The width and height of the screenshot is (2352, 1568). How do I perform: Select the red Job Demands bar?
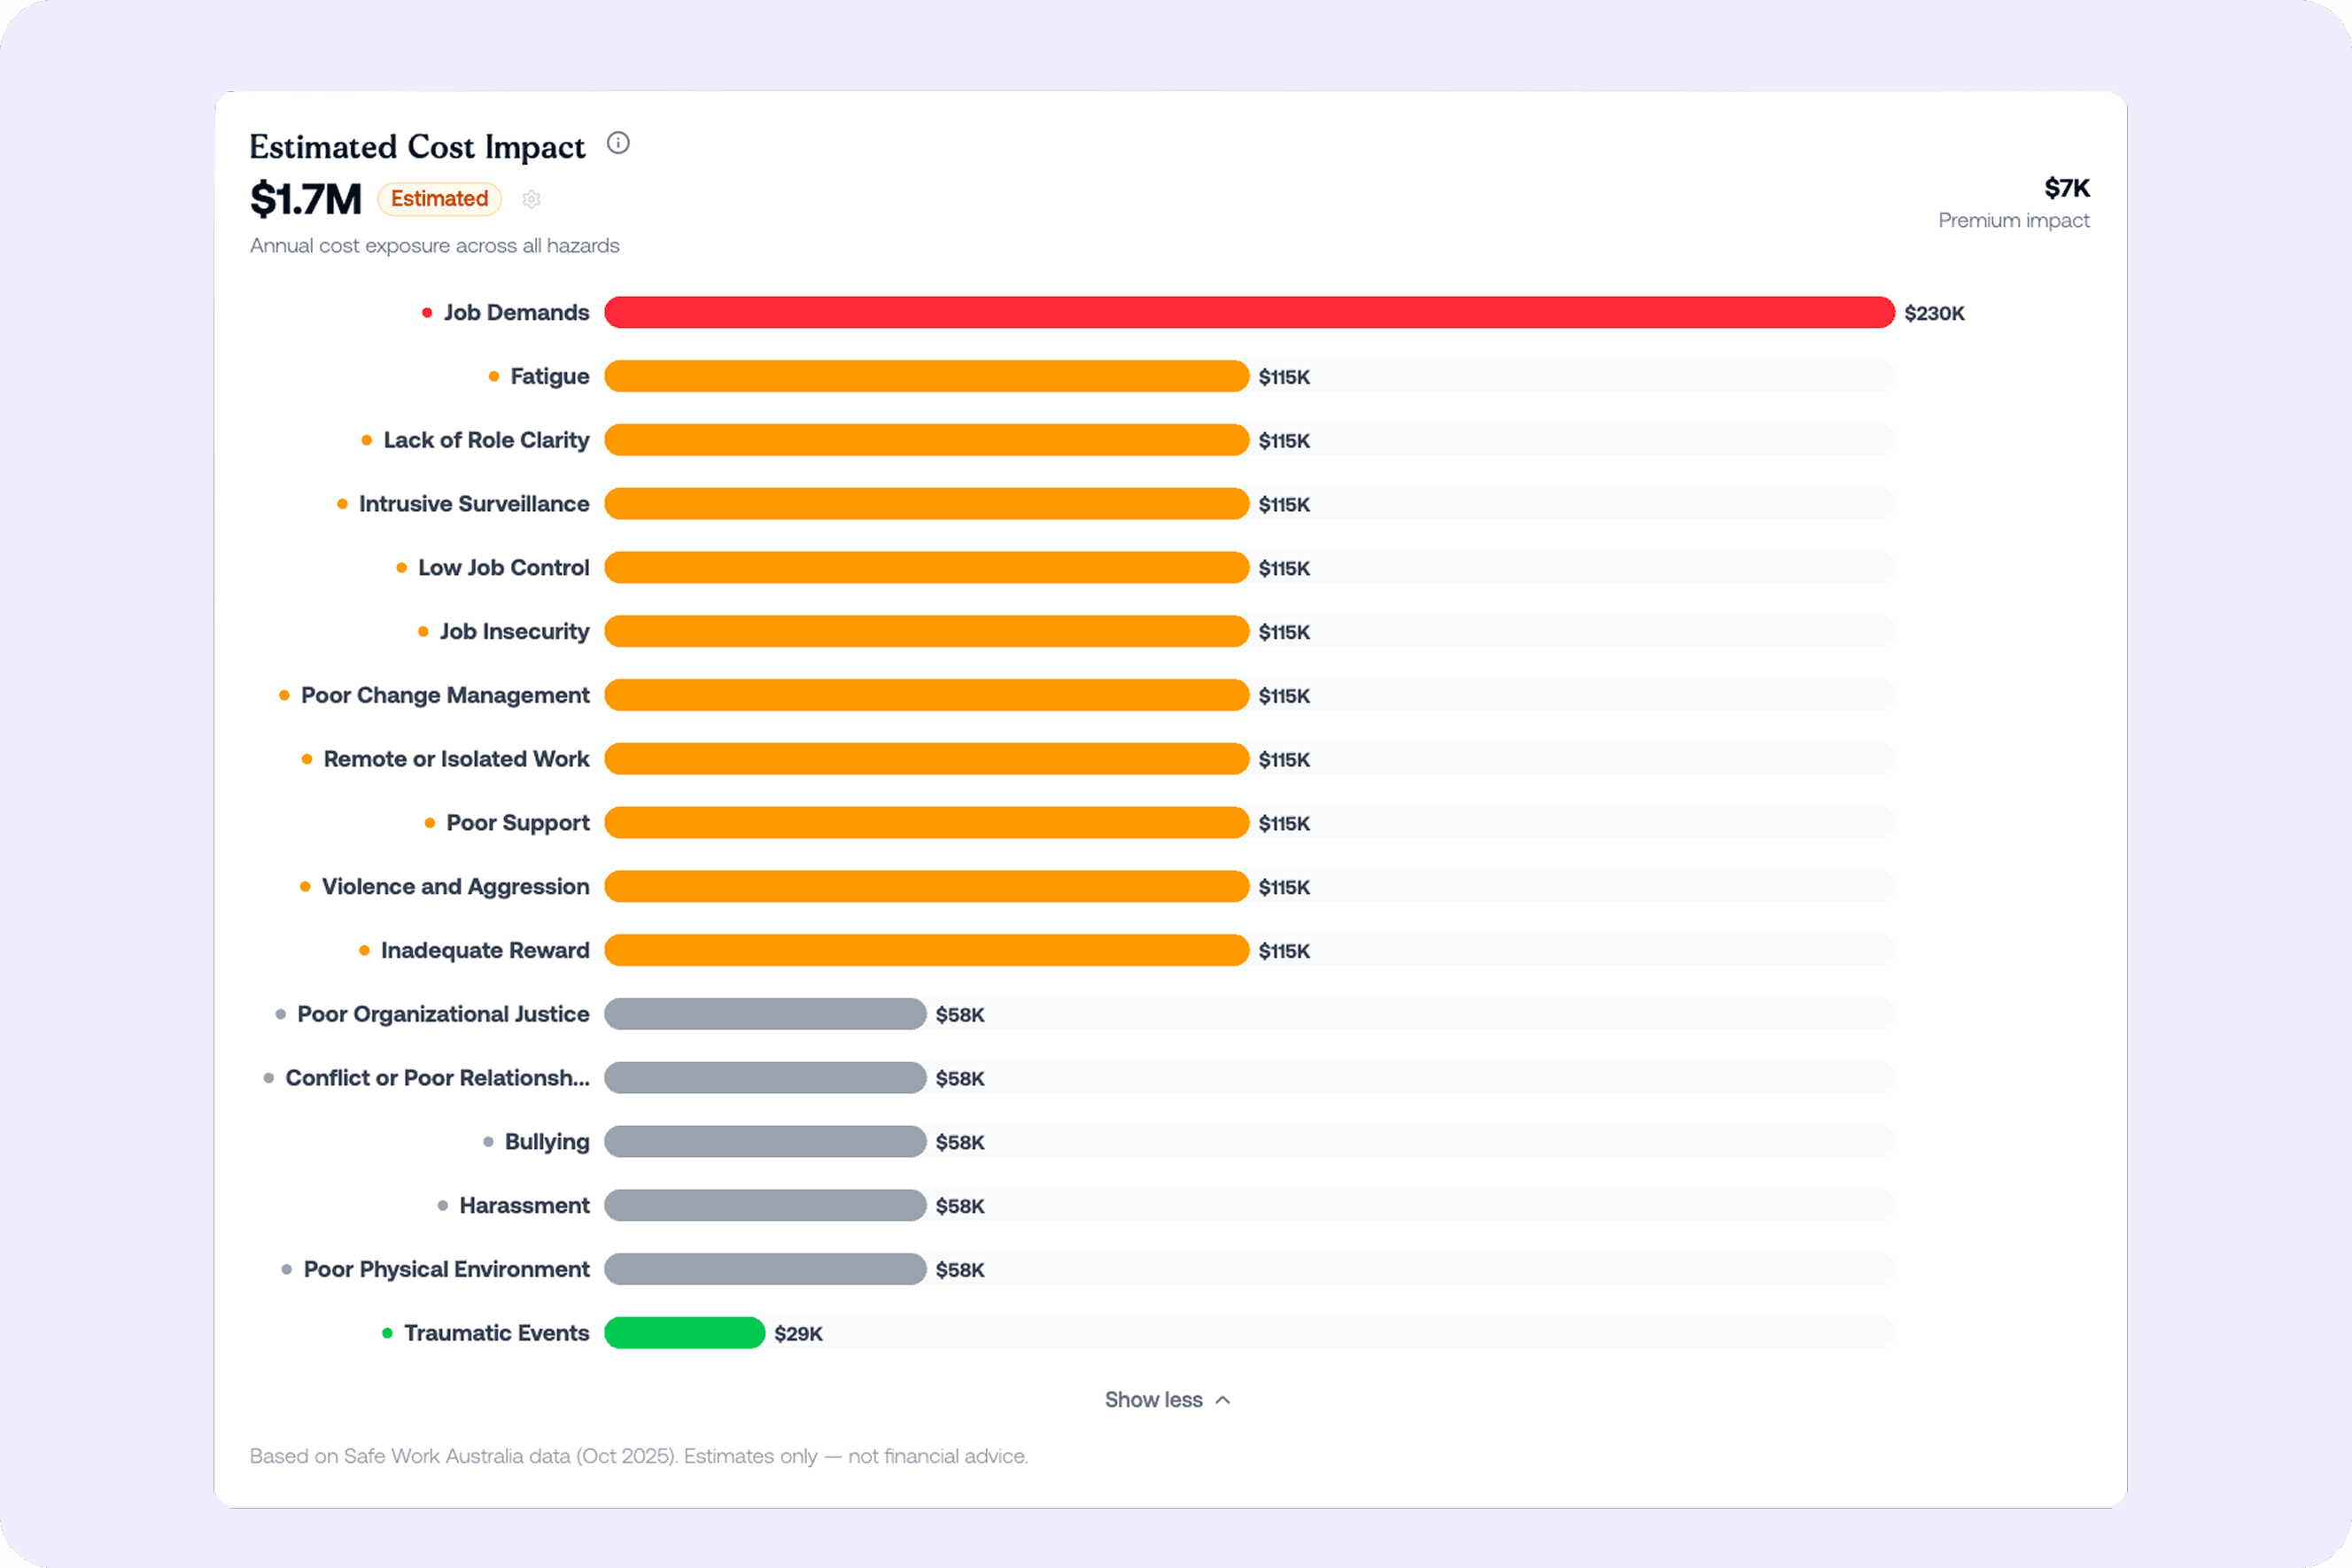[x=1249, y=312]
